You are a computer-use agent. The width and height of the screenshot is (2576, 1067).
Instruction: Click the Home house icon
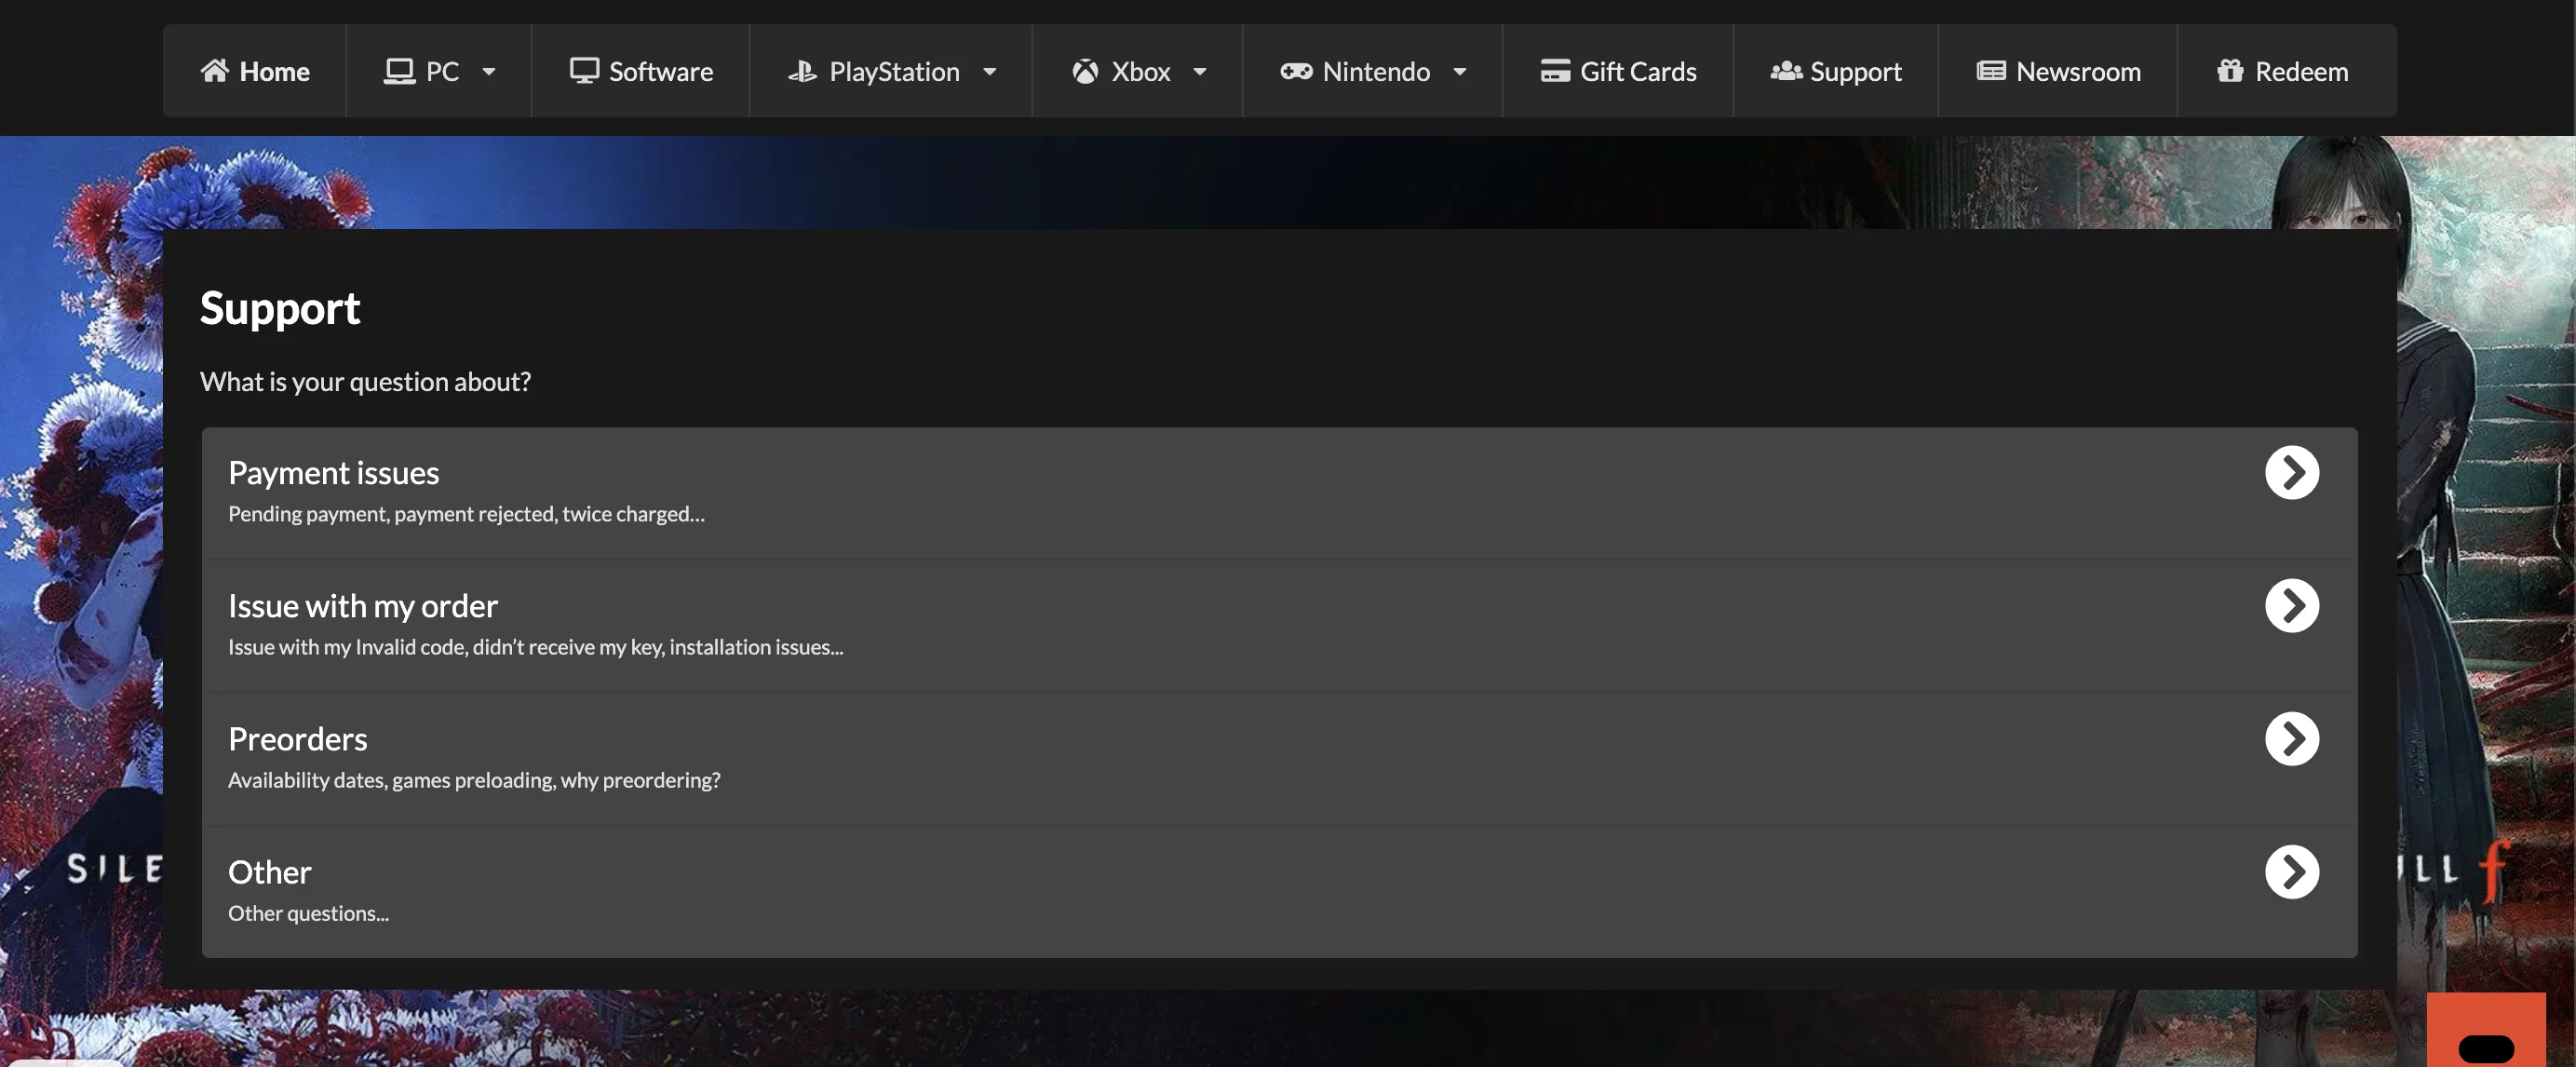(x=214, y=70)
